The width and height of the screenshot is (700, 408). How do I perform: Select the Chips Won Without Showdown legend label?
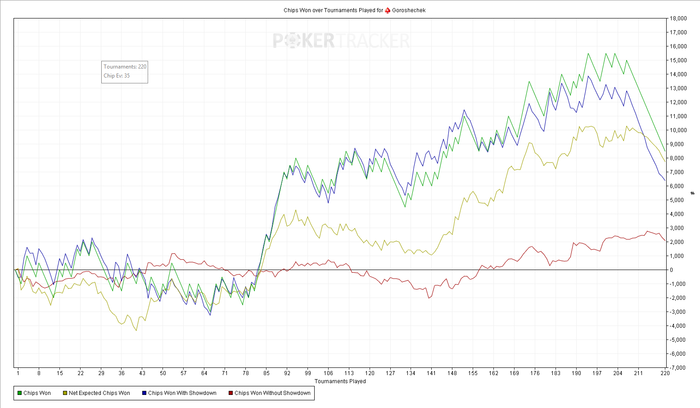pos(272,393)
